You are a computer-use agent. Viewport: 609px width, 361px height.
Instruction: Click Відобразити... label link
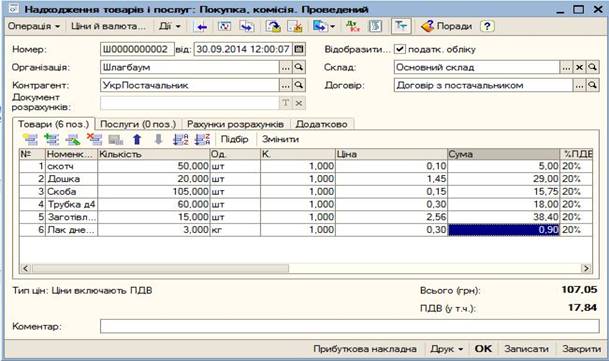point(357,49)
